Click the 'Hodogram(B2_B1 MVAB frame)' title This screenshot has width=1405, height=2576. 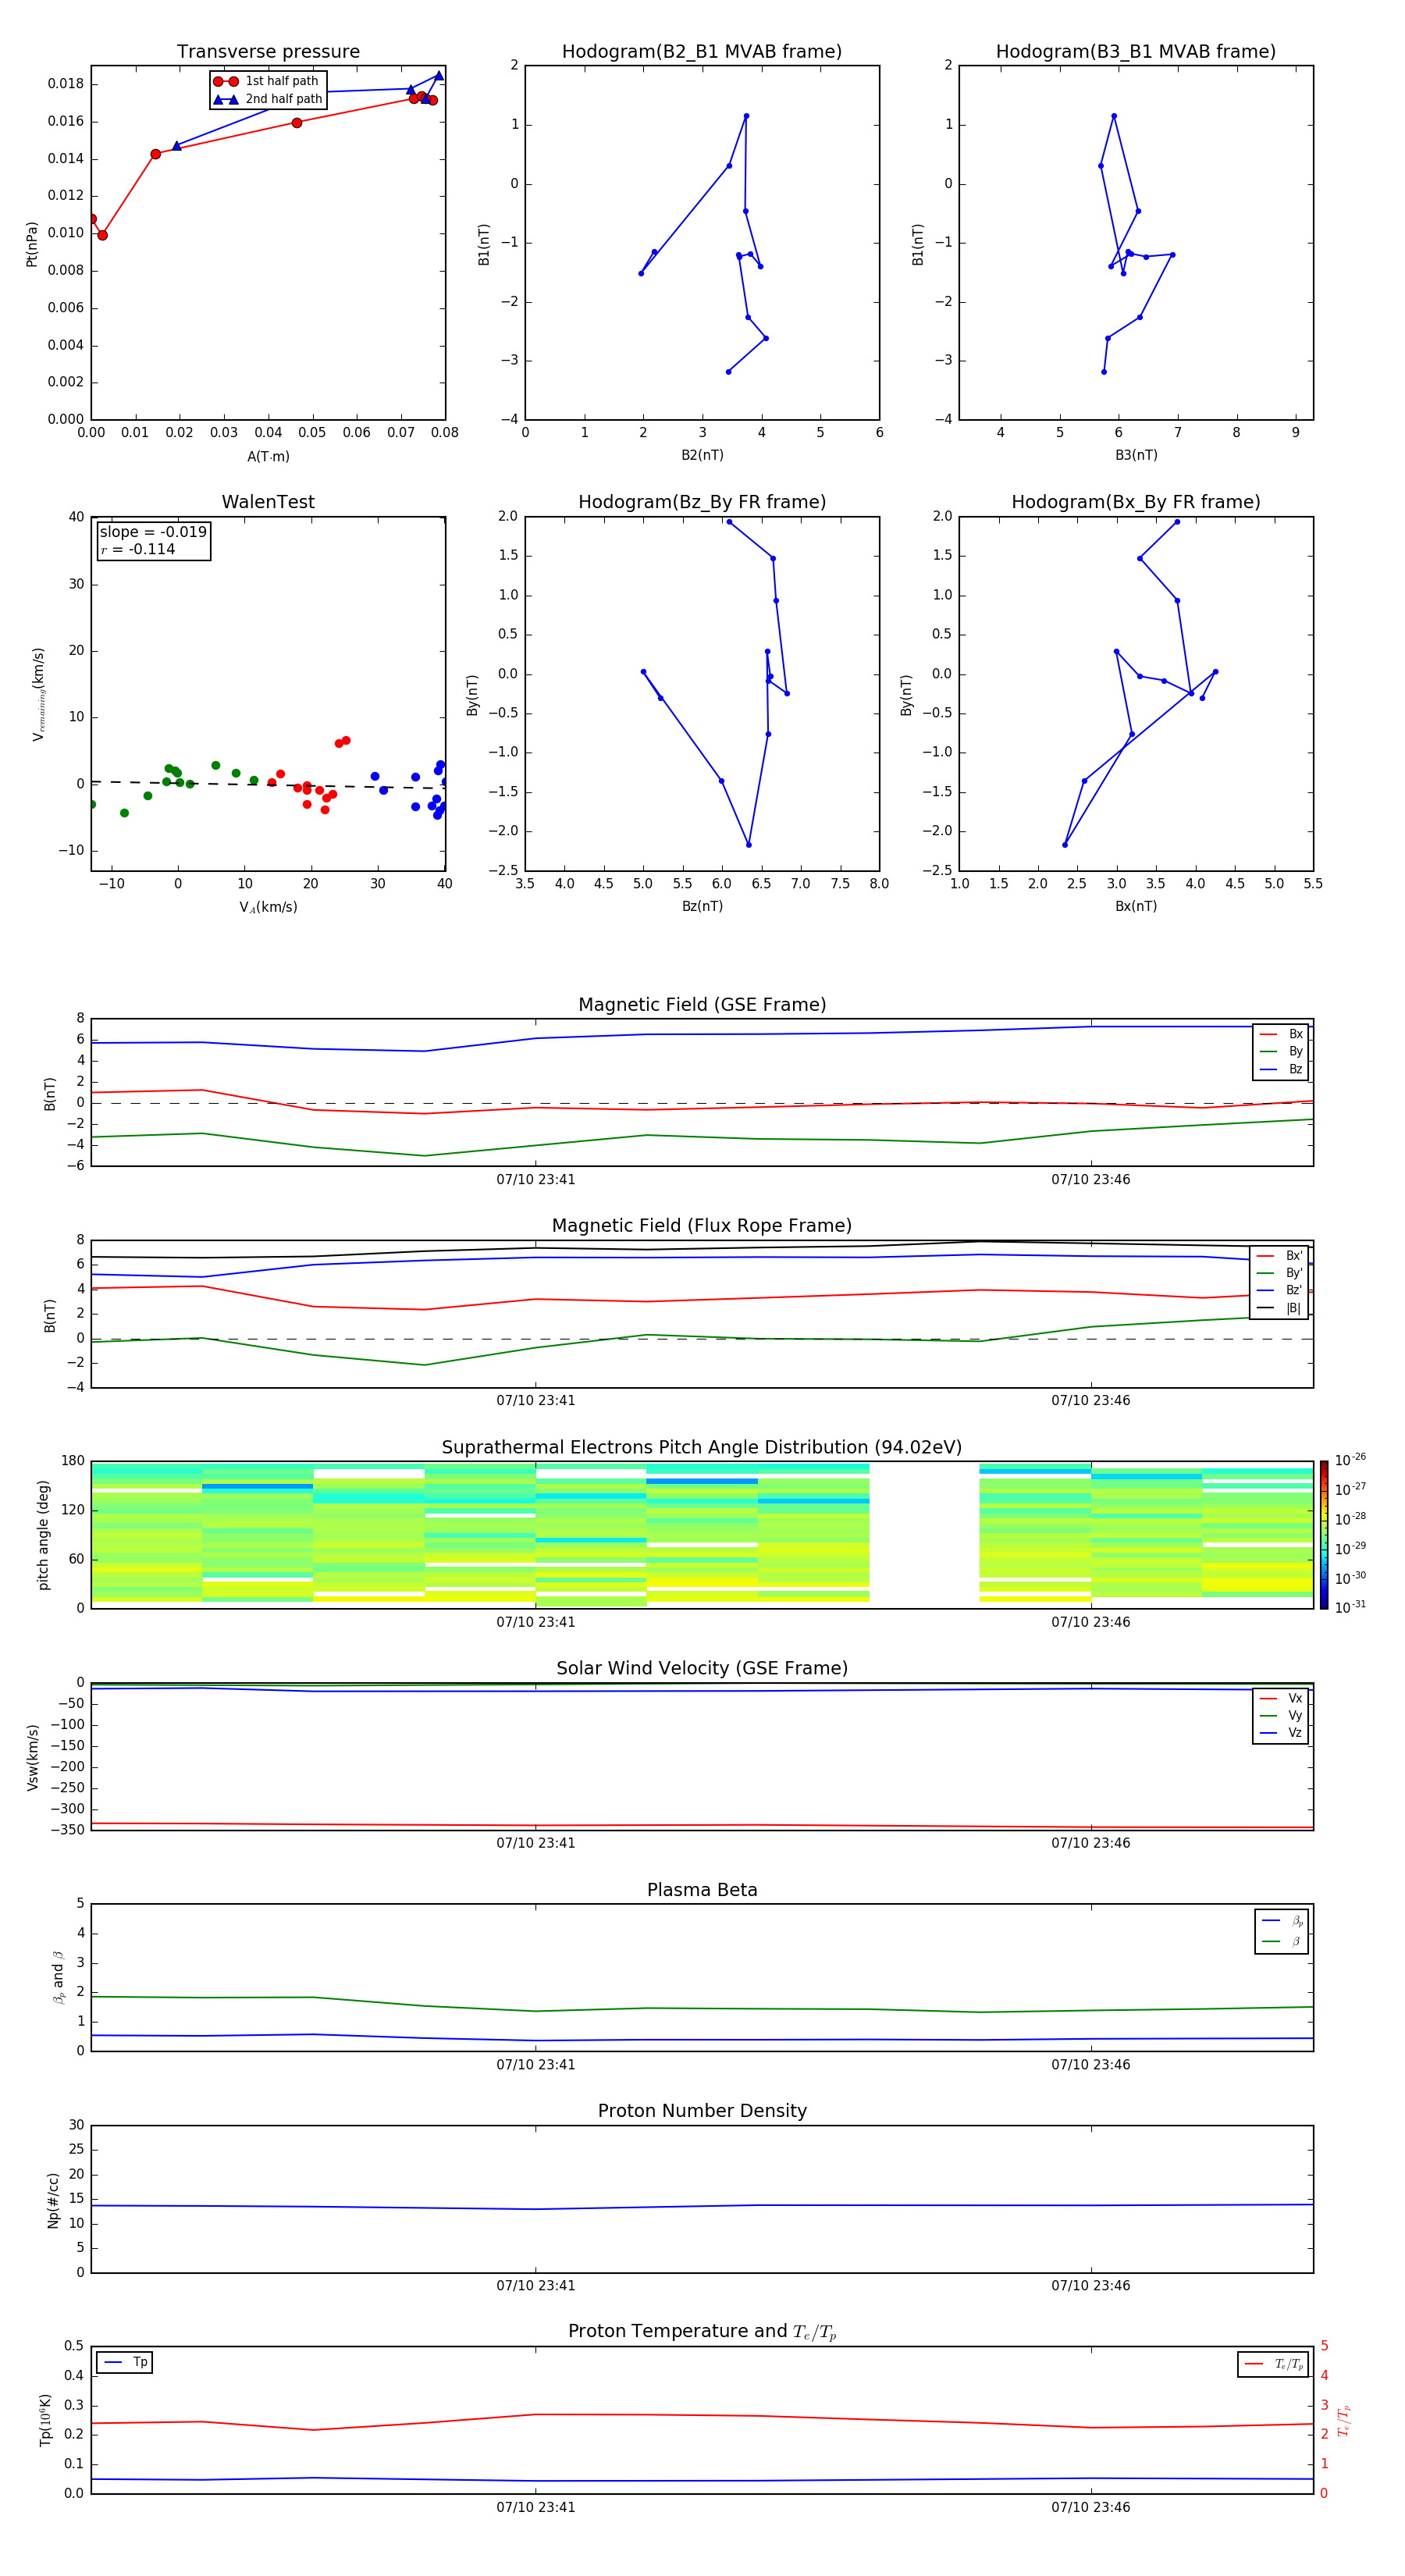(702, 51)
